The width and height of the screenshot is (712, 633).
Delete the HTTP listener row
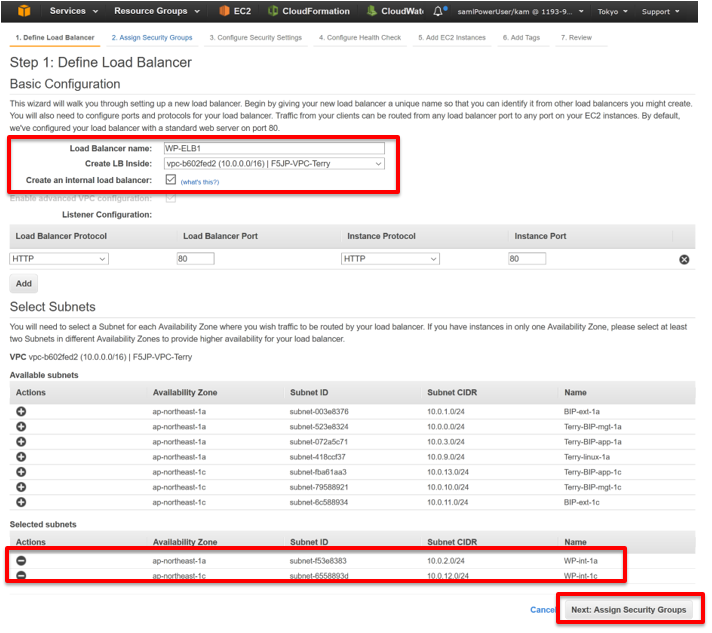[684, 259]
